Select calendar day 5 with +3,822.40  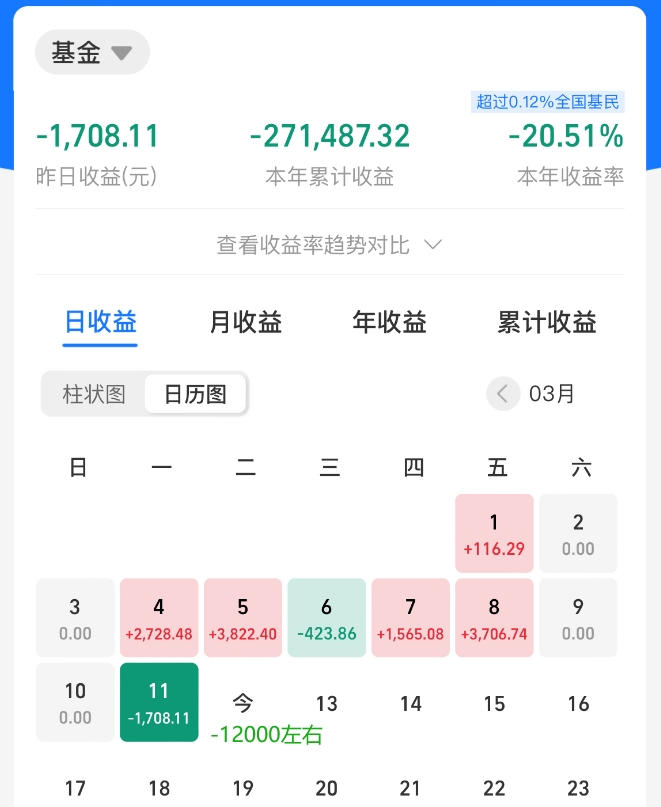[x=243, y=618]
